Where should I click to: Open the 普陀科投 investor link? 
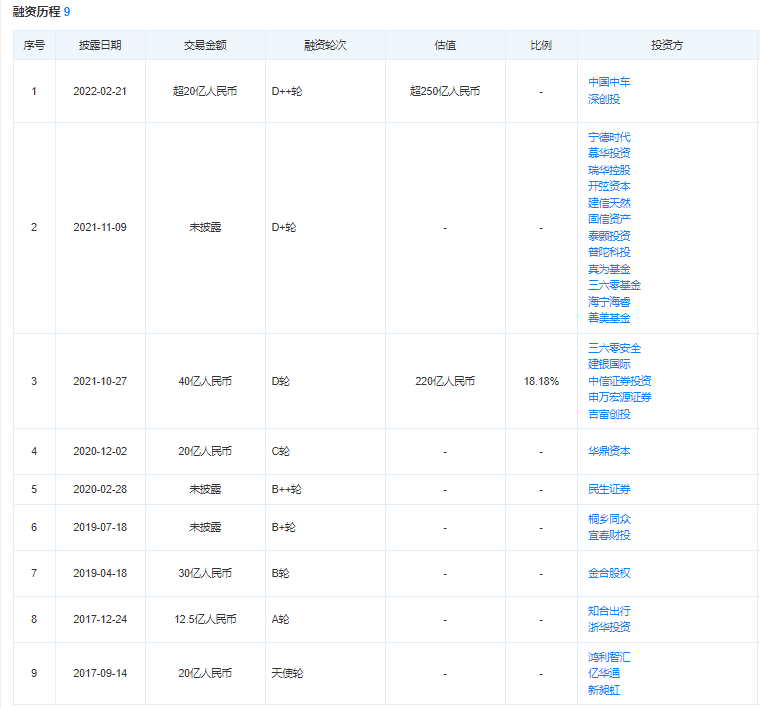pos(609,252)
